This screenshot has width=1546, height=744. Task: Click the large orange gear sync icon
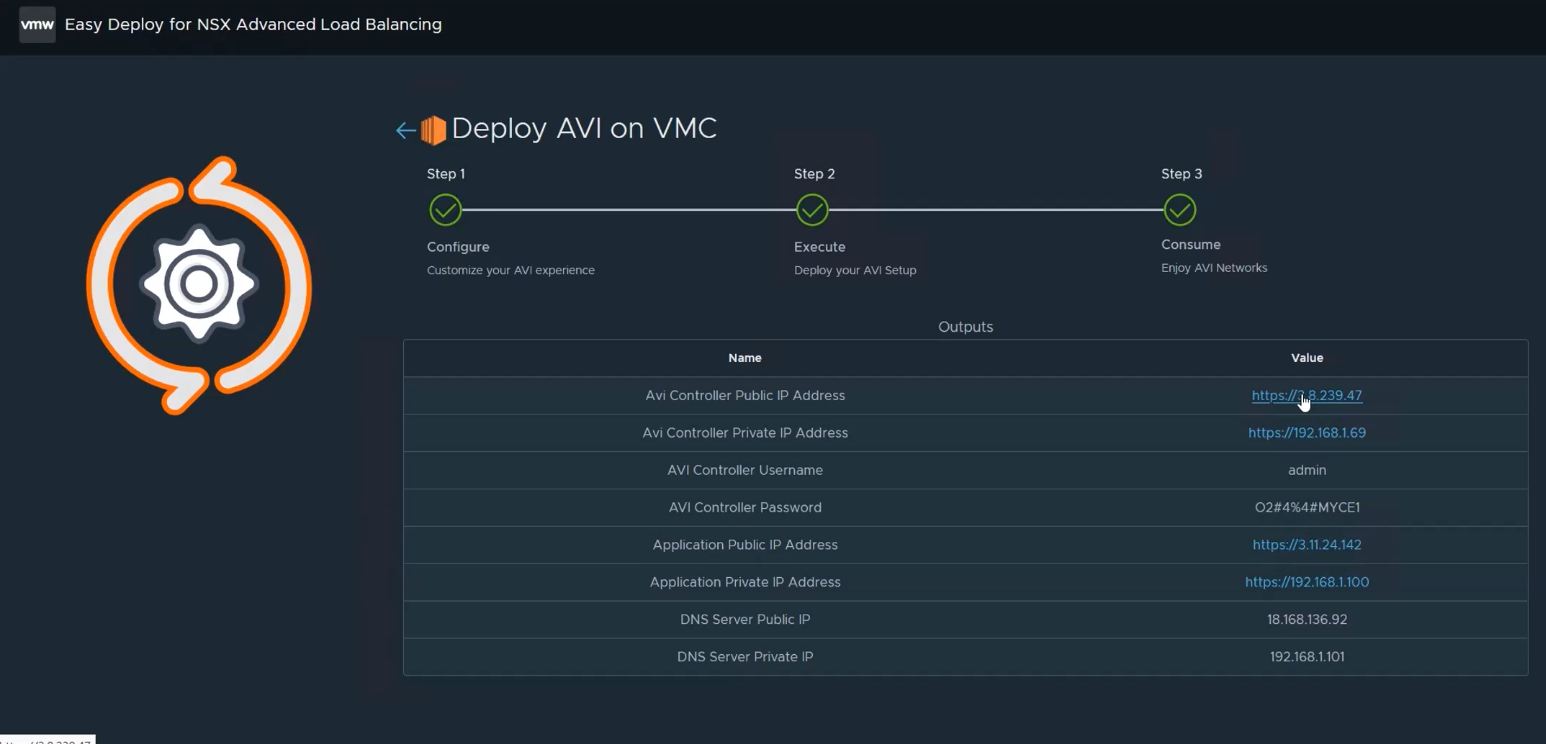(199, 285)
